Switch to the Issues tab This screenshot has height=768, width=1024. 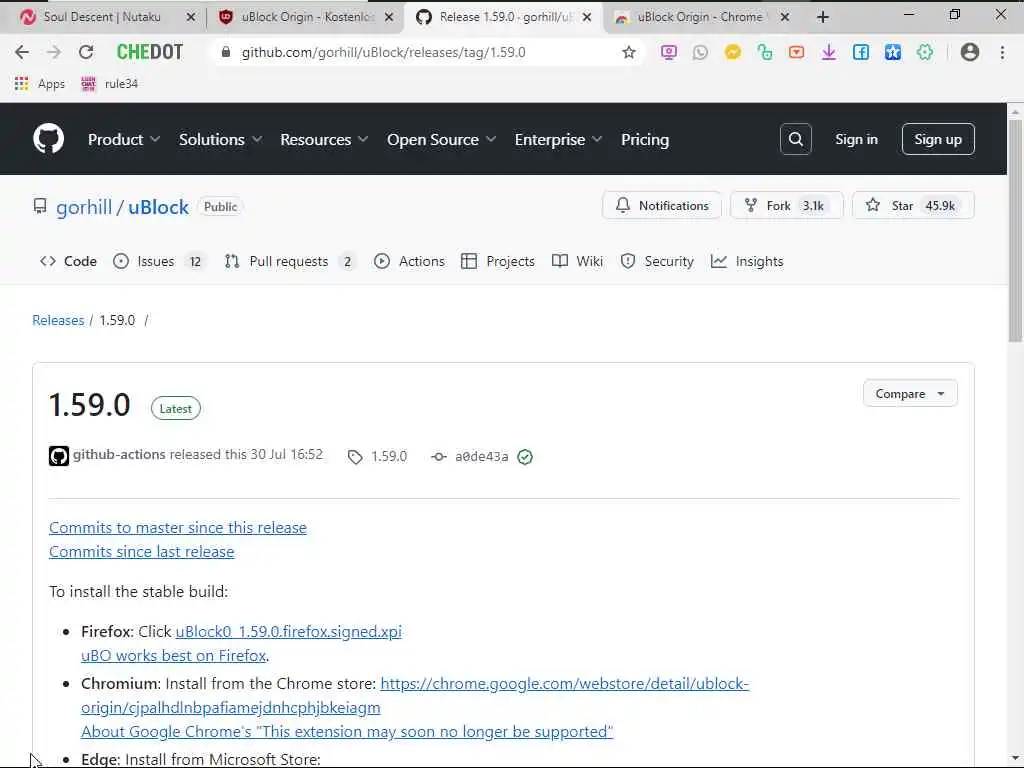click(x=159, y=261)
